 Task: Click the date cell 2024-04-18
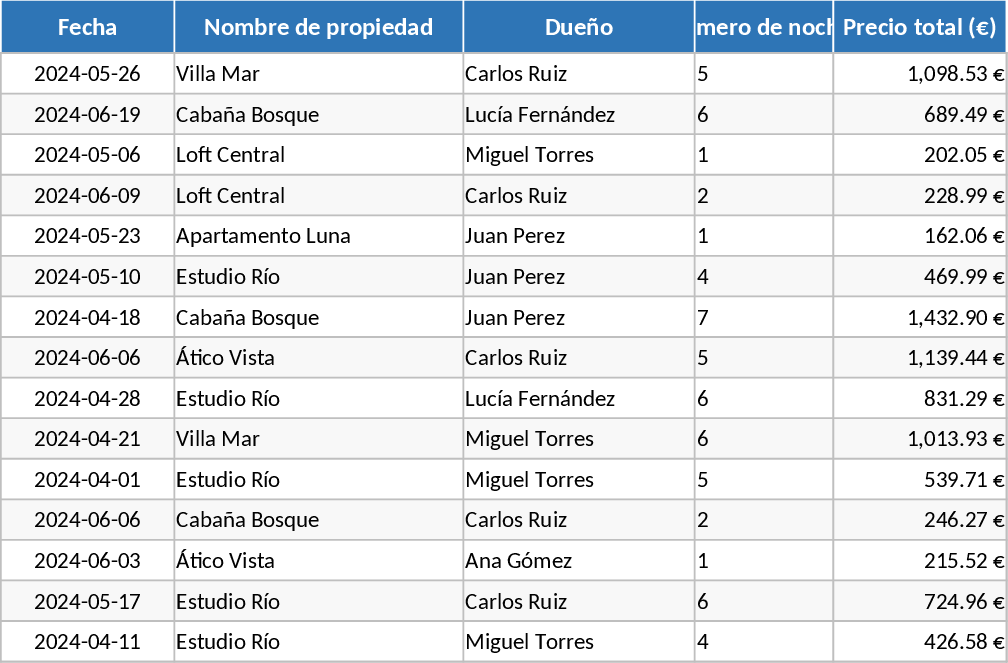[x=87, y=318]
